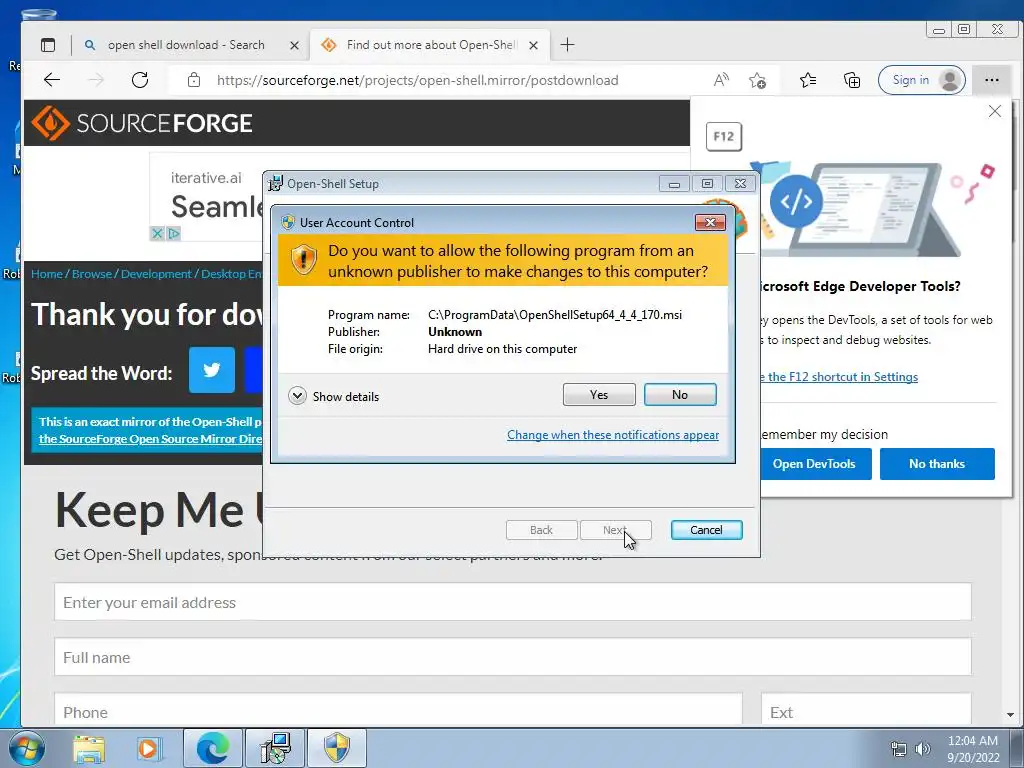
Task: Open the Windows Start menu
Action: [26, 748]
